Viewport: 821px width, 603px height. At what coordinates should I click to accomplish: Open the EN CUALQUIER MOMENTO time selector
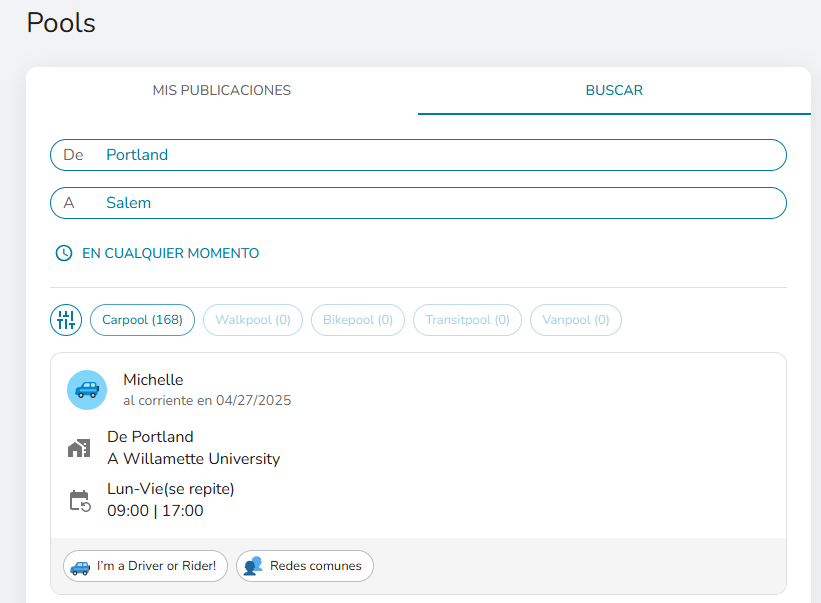157,253
